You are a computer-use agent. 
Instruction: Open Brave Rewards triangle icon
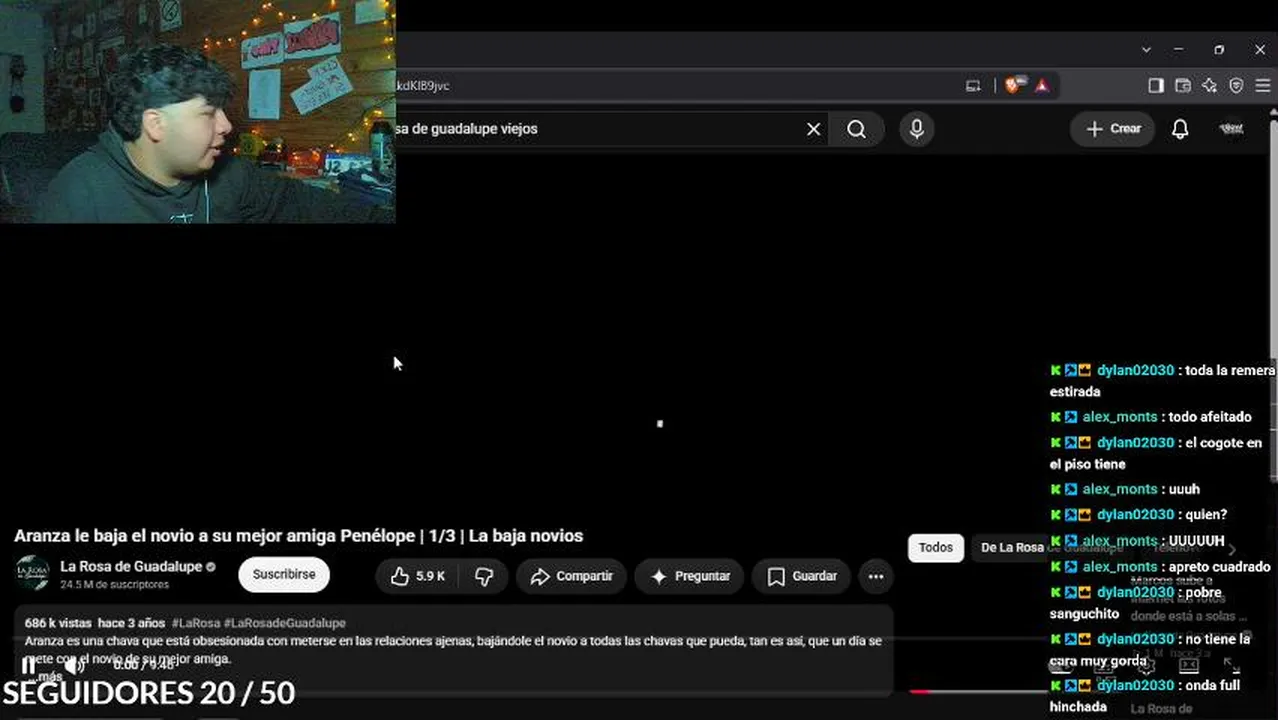[x=1042, y=86]
